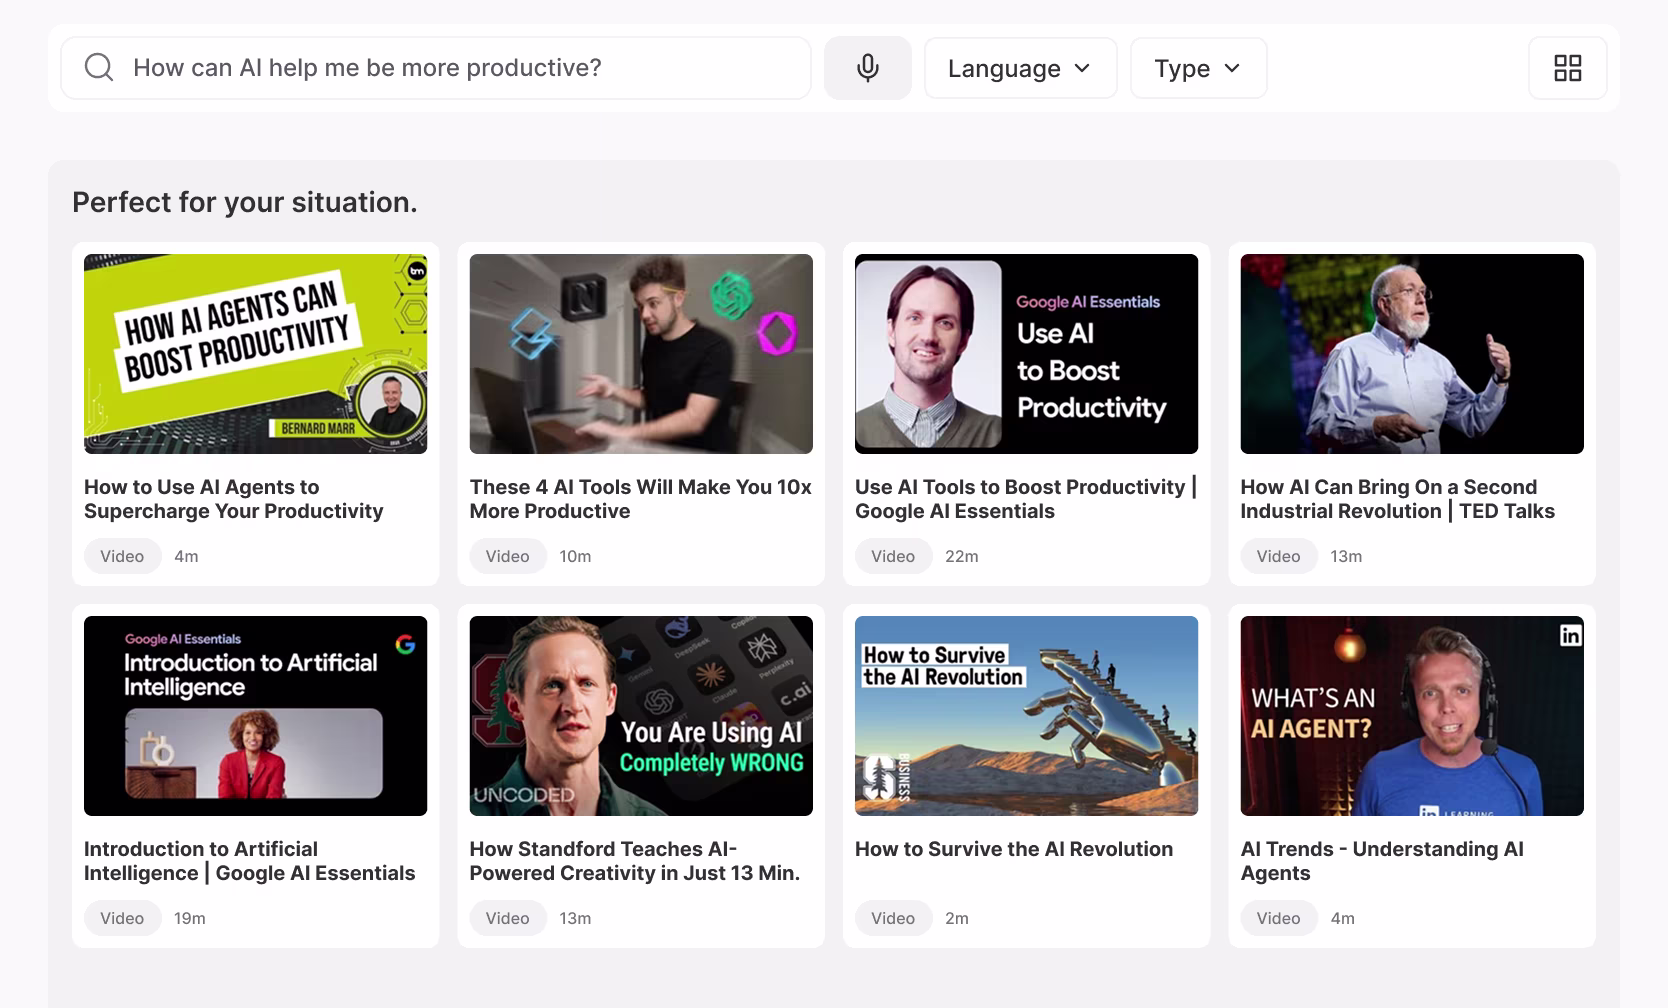
Task: Click Video tag on the 19m card
Action: 122,918
